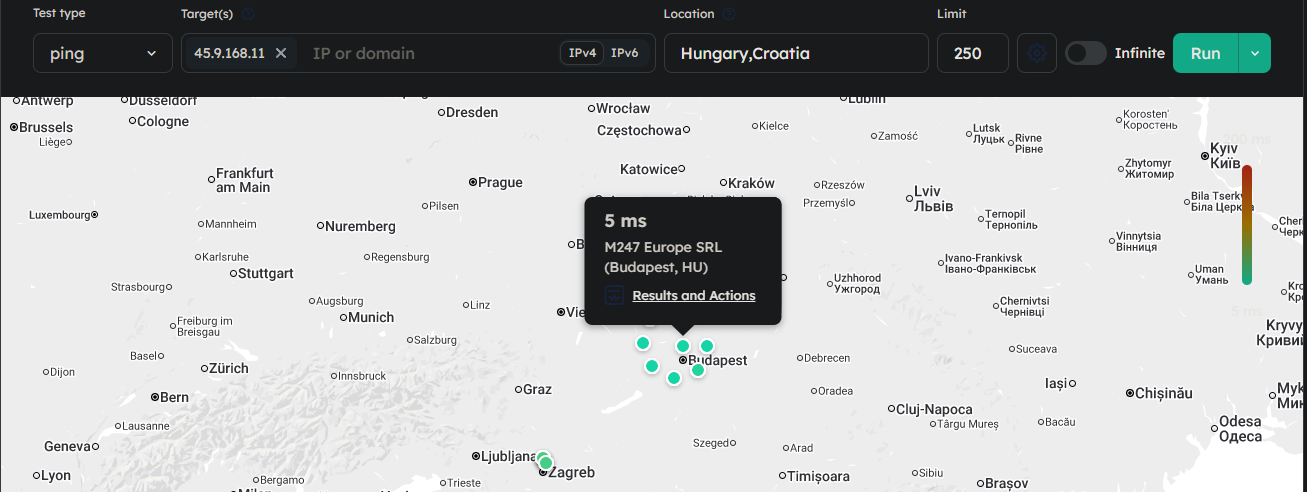The height and width of the screenshot is (492, 1307).
Task: Enable the Infinite toggle switch
Action: click(x=1086, y=53)
